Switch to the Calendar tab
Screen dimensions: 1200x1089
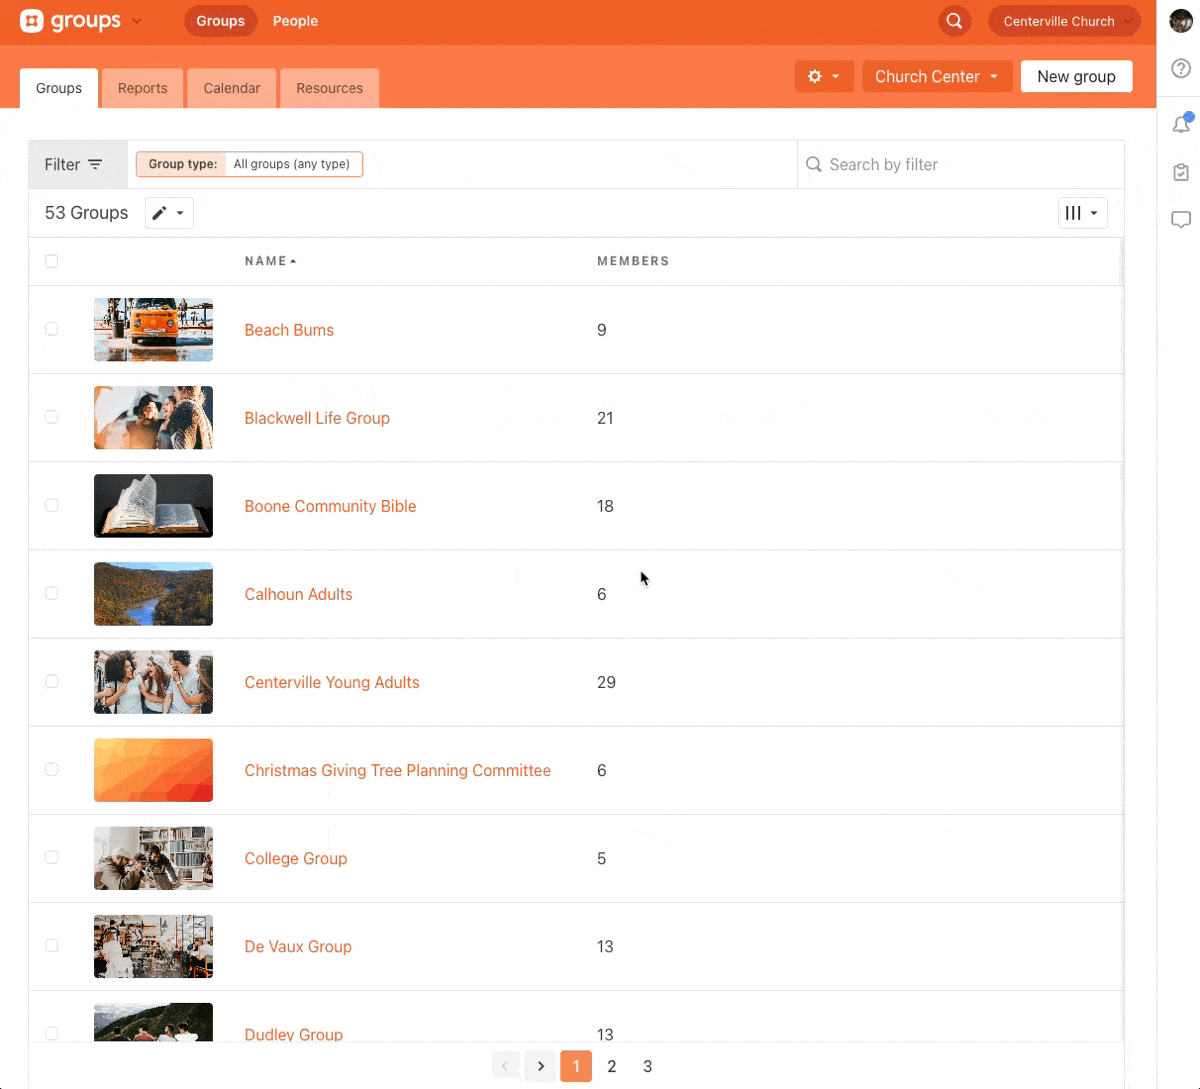click(x=232, y=88)
